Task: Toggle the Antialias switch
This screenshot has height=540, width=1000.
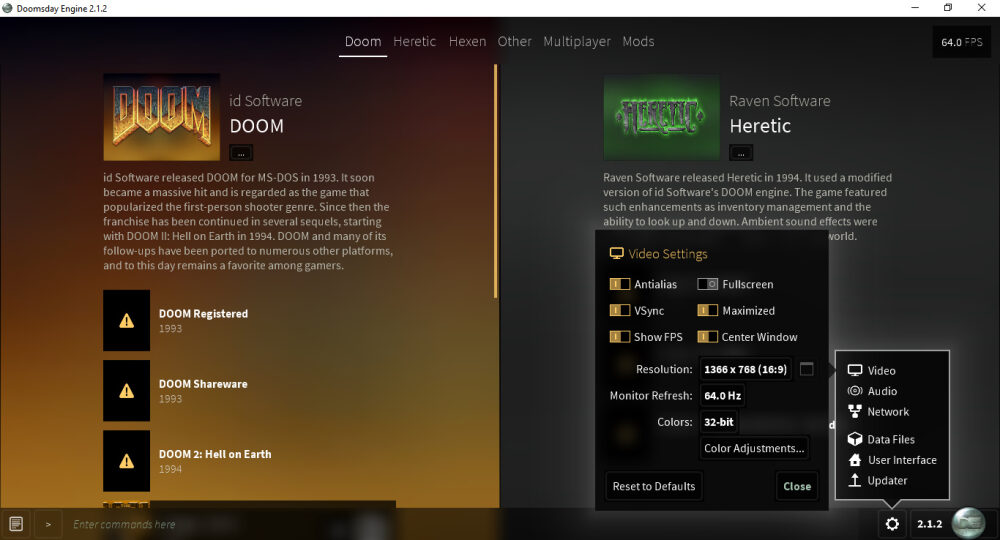Action: [x=620, y=284]
